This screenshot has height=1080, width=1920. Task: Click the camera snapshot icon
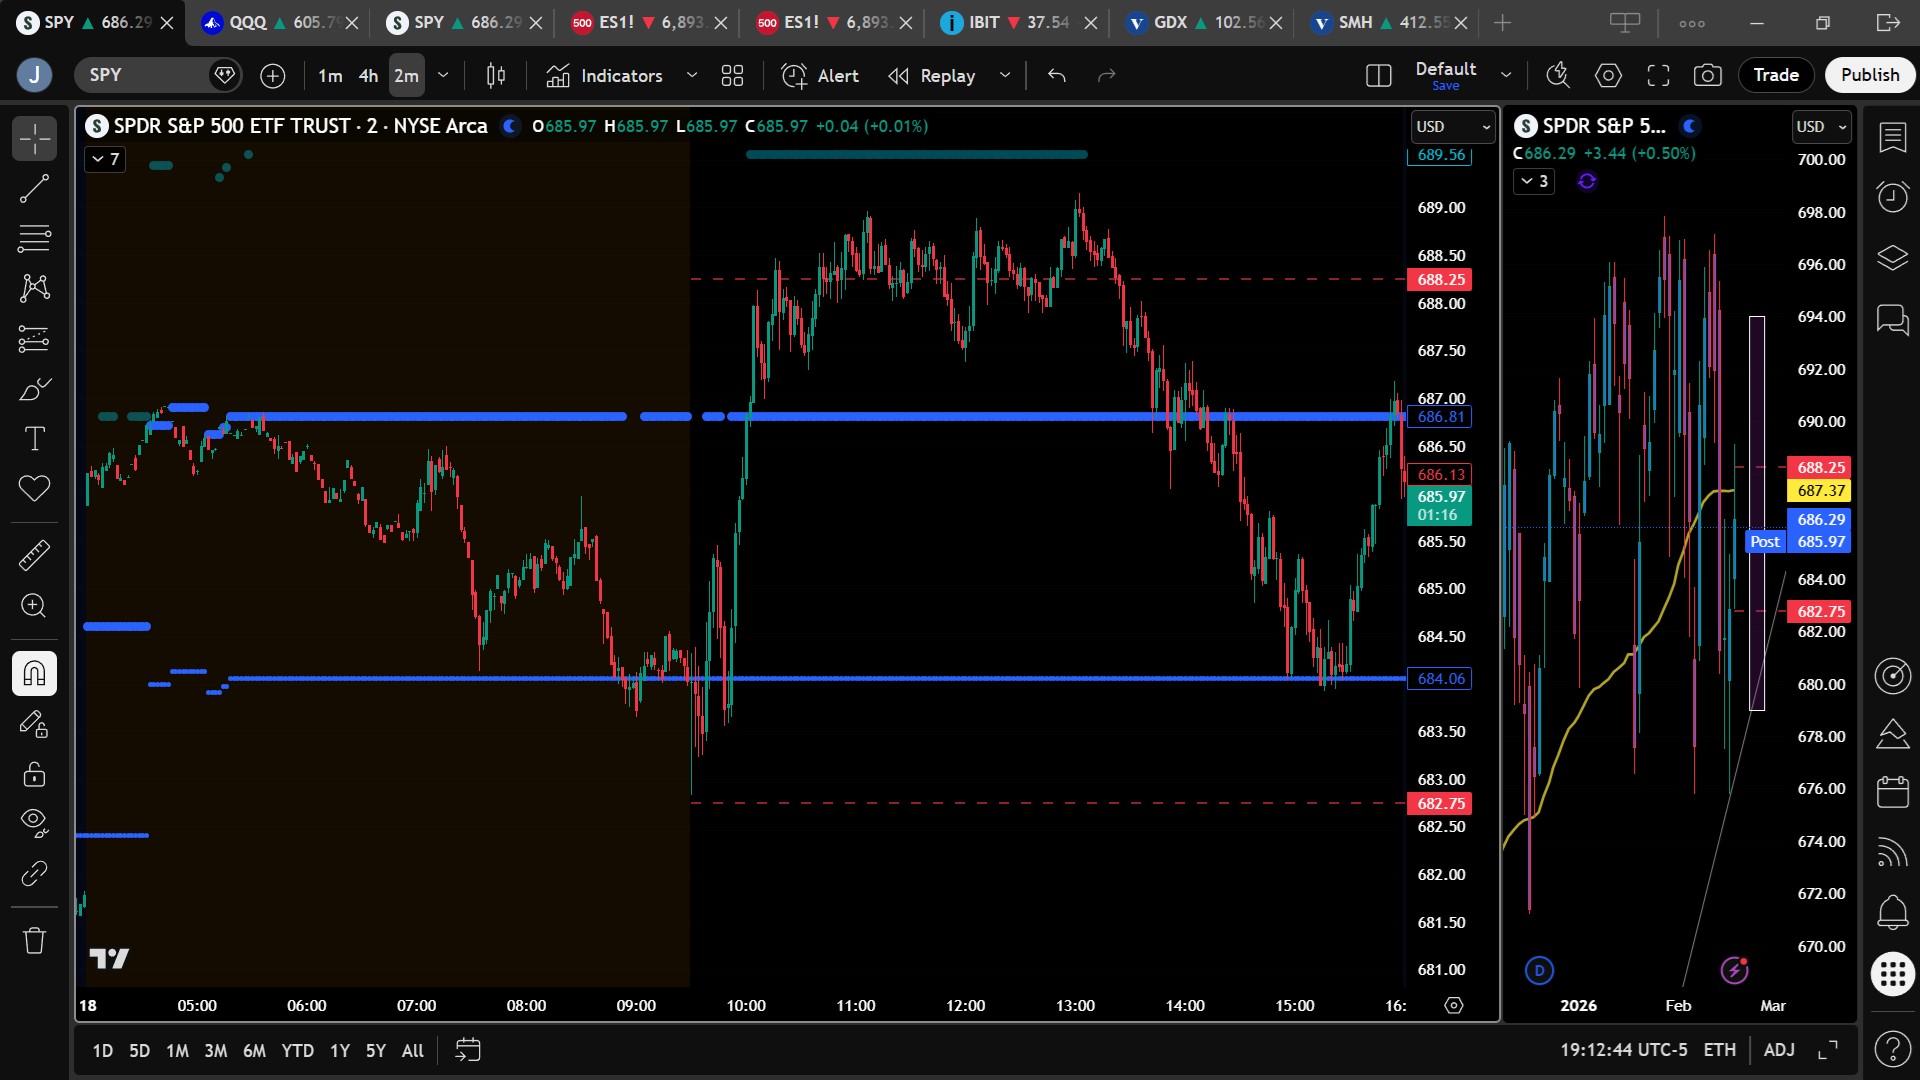tap(1707, 75)
